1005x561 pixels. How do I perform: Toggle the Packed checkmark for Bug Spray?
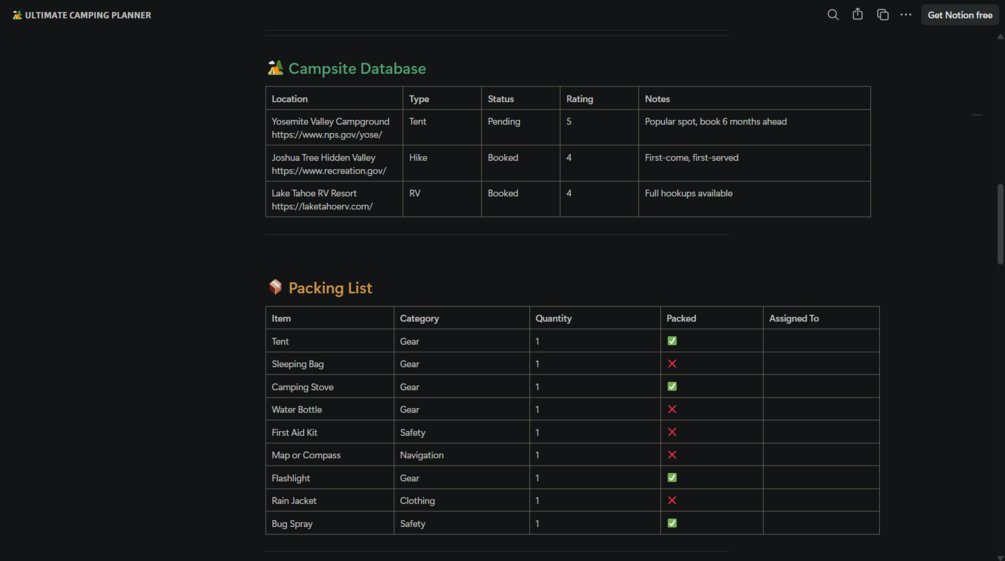(672, 523)
